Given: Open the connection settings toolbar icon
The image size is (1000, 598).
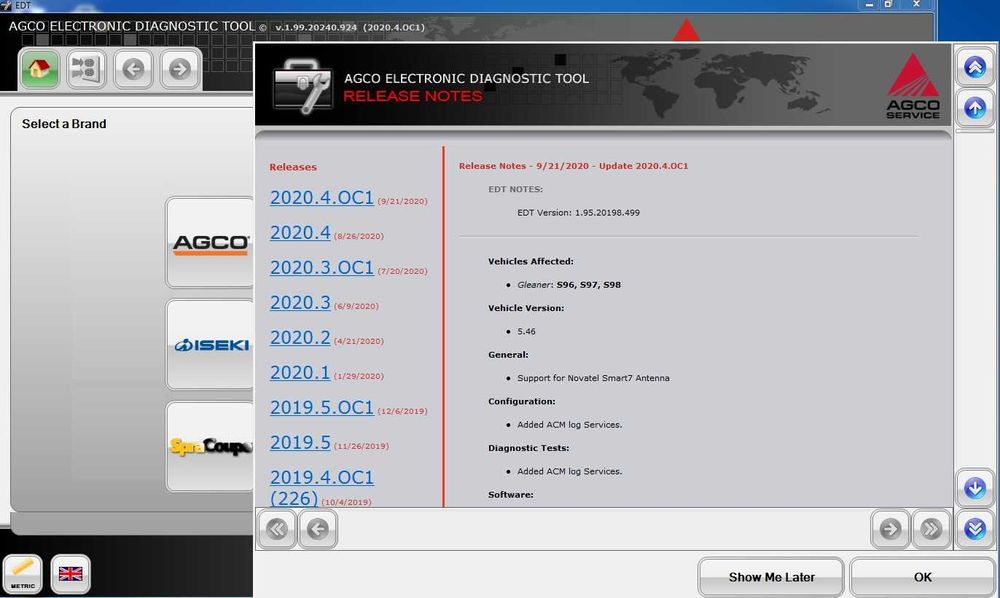Looking at the screenshot, I should (86, 68).
